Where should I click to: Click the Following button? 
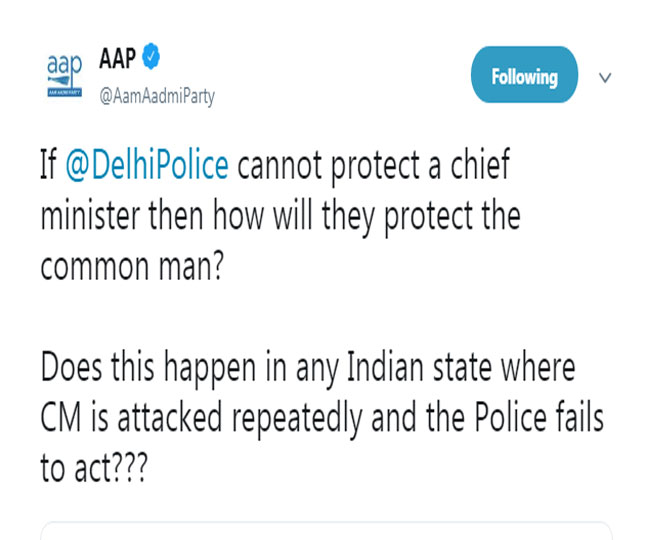point(523,76)
